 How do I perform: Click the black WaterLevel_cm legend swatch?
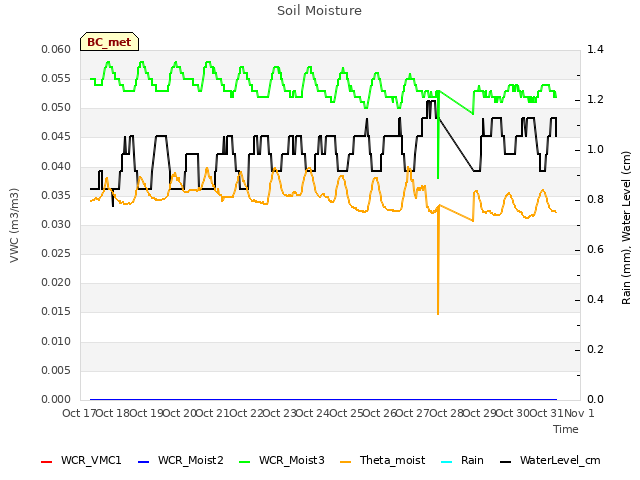[506, 462]
